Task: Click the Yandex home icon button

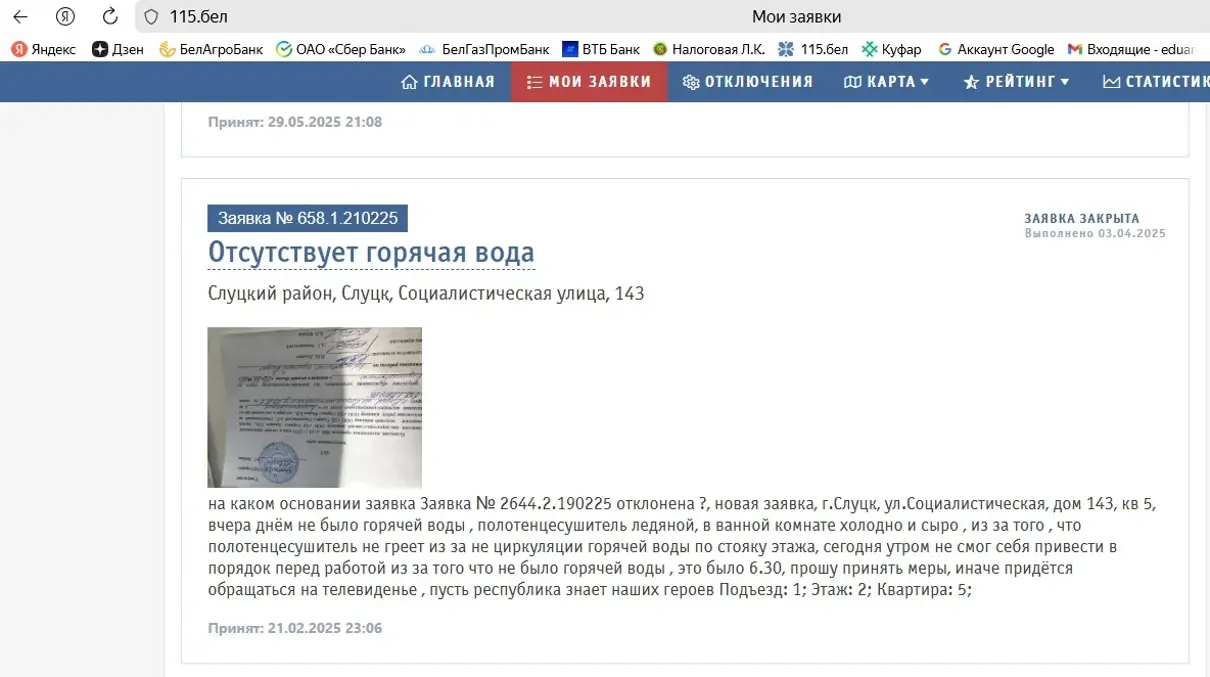Action: point(65,17)
